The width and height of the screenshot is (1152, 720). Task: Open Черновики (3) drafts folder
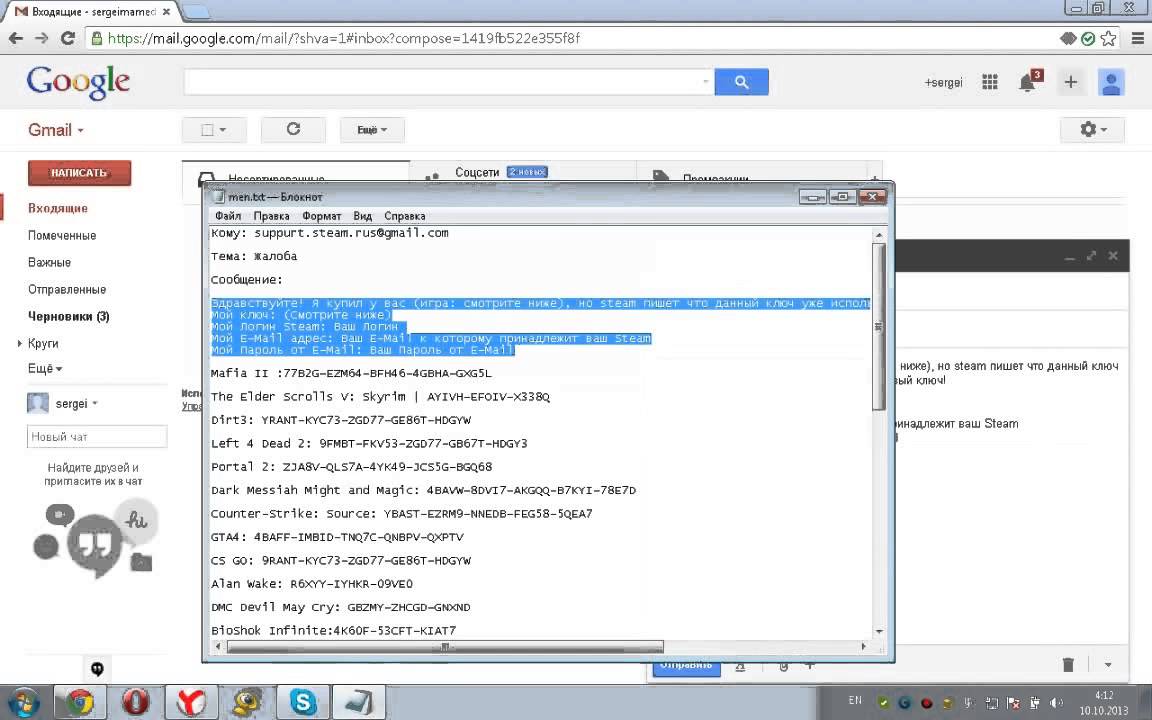[x=68, y=317]
